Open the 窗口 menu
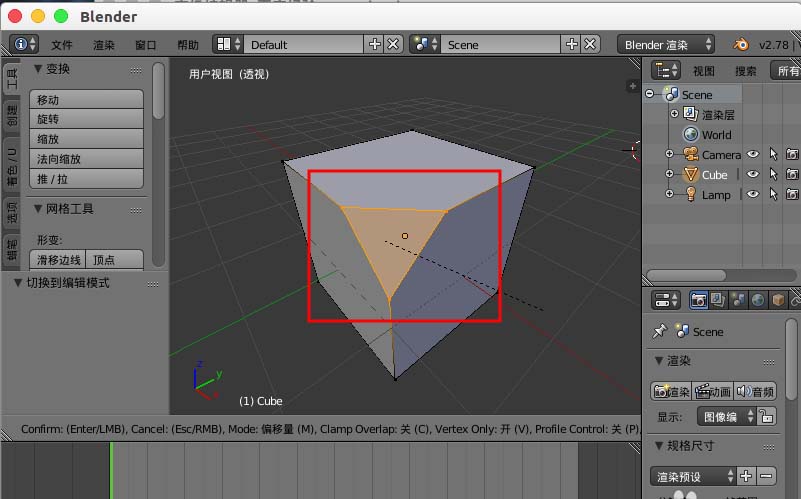Image resolution: width=801 pixels, height=499 pixels. [x=146, y=45]
